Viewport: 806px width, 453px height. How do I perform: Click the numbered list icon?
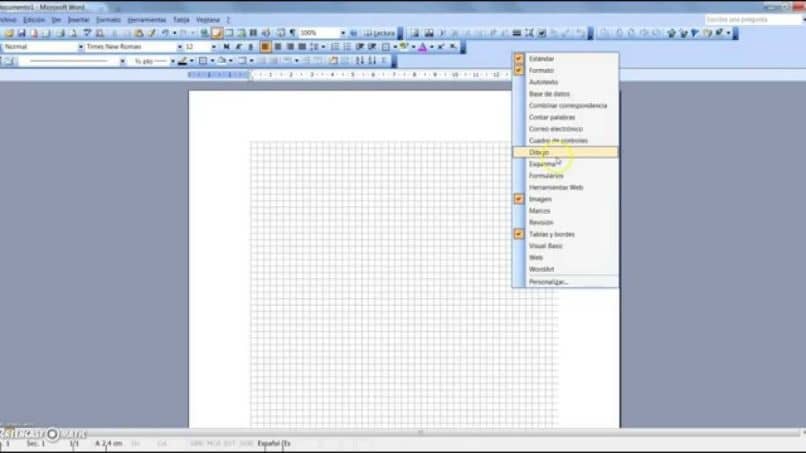click(335, 47)
